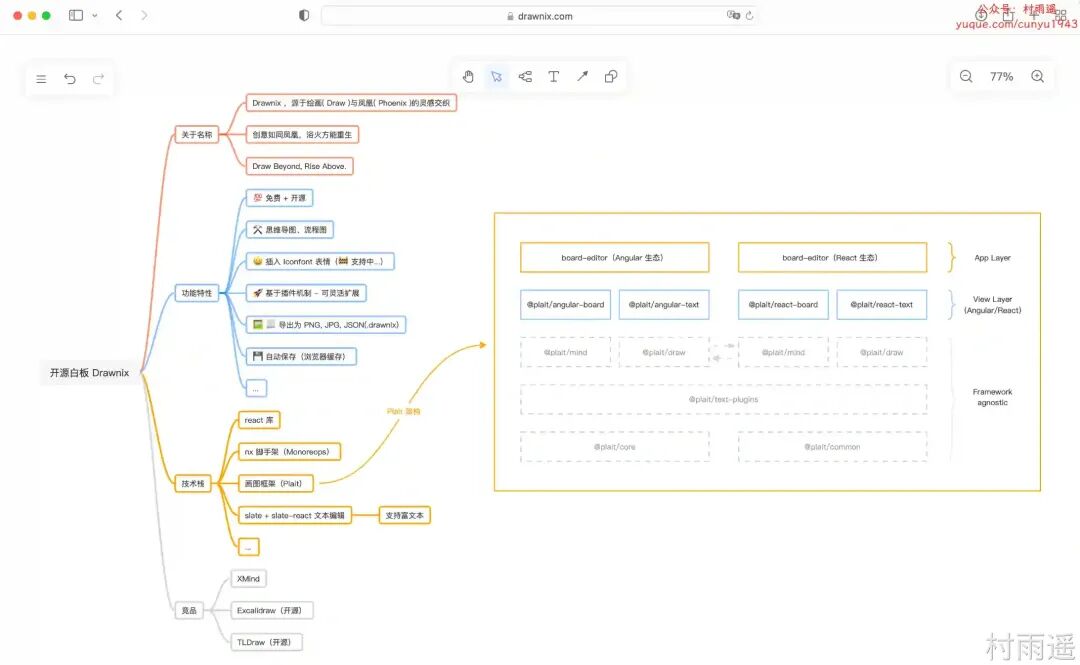The height and width of the screenshot is (665, 1080).
Task: Select the @plait/react-board box
Action: 783,305
